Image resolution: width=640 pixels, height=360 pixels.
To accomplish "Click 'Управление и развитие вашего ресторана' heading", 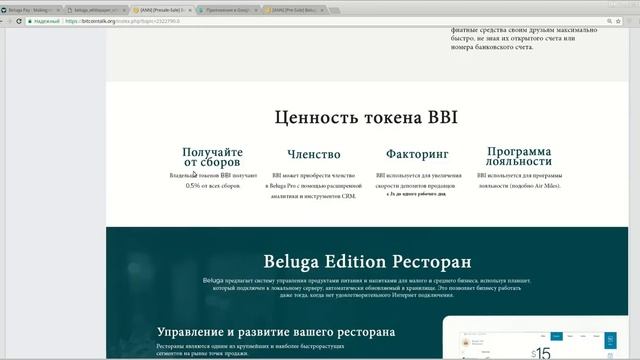I will click(x=276, y=332).
